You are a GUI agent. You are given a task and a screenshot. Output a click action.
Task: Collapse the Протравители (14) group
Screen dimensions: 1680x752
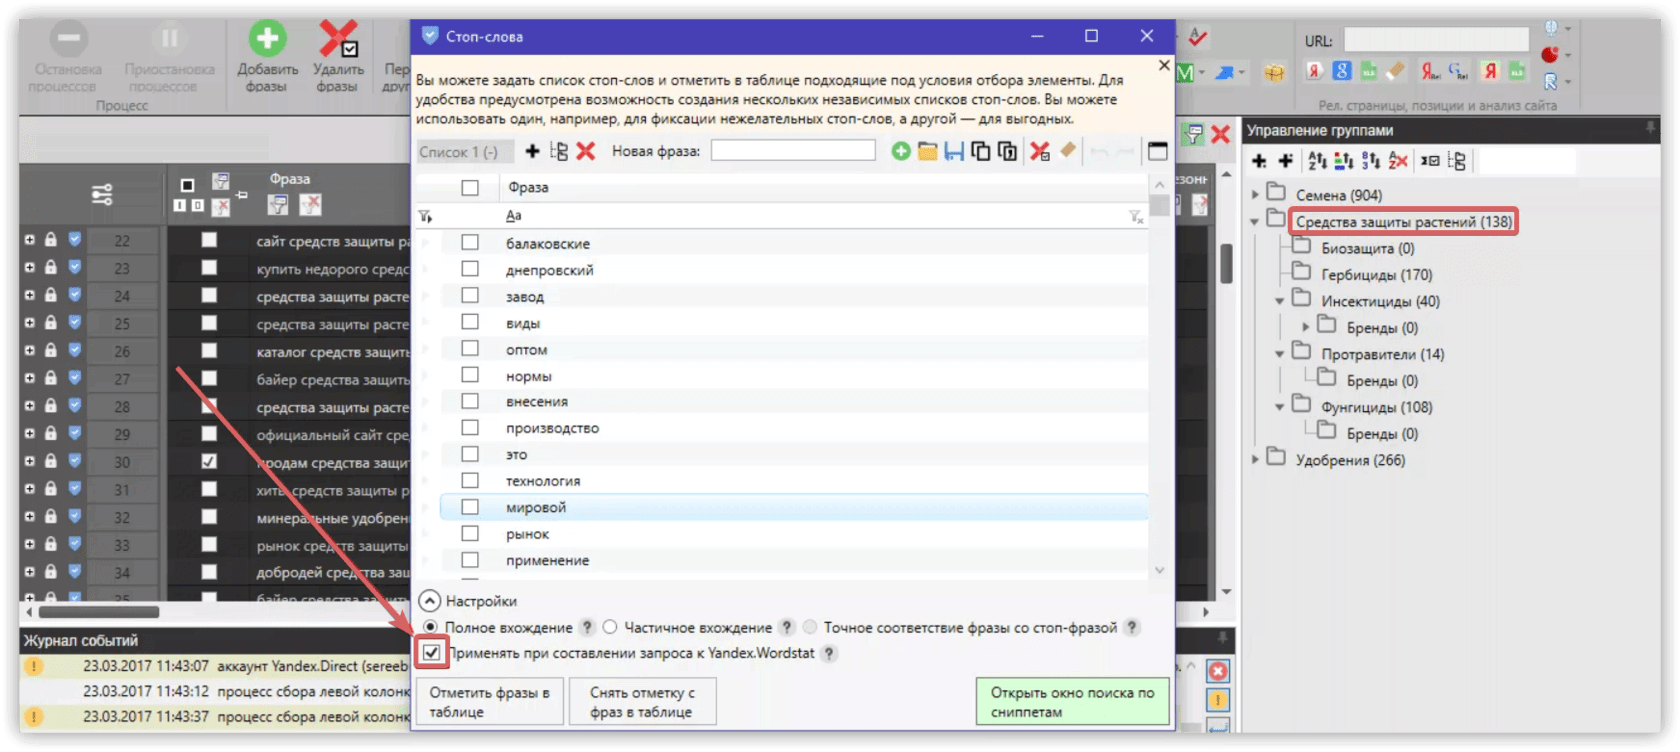point(1280,354)
